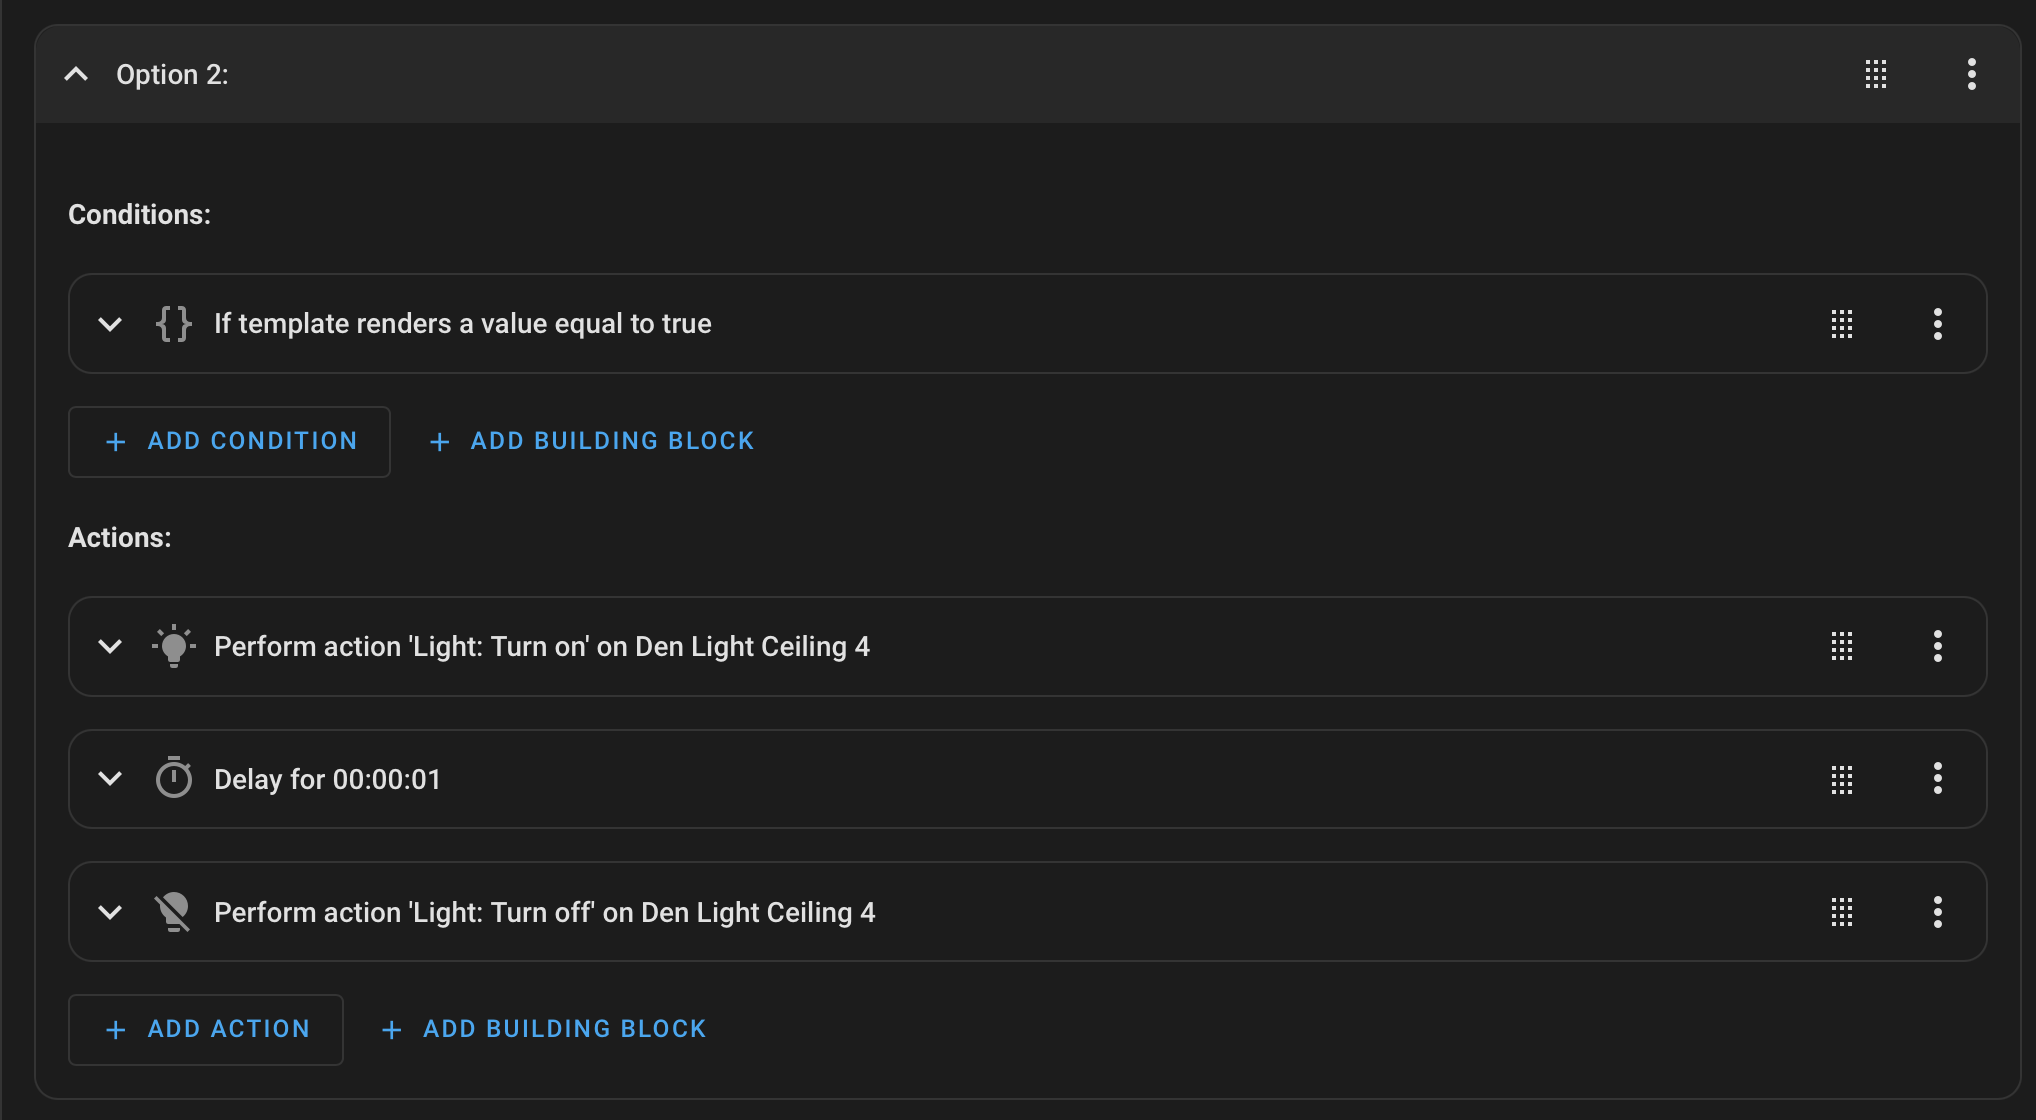Open Option 2 three-dot menu
The width and height of the screenshot is (2036, 1120).
click(1971, 74)
